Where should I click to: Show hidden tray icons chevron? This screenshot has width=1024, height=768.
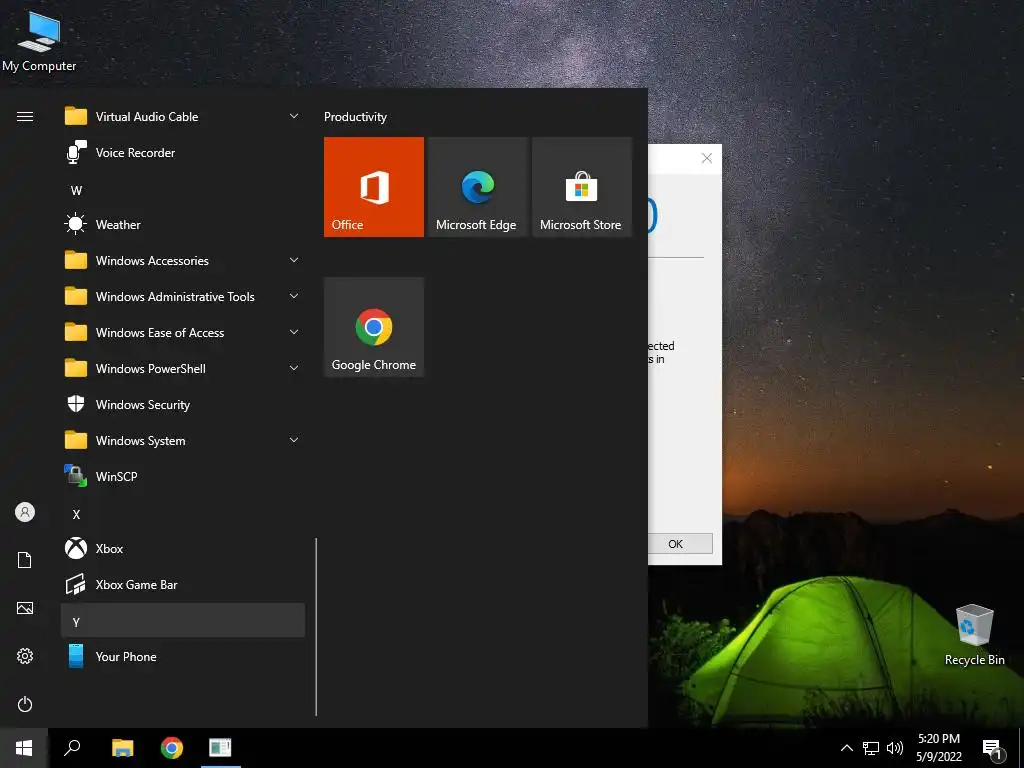[x=846, y=748]
